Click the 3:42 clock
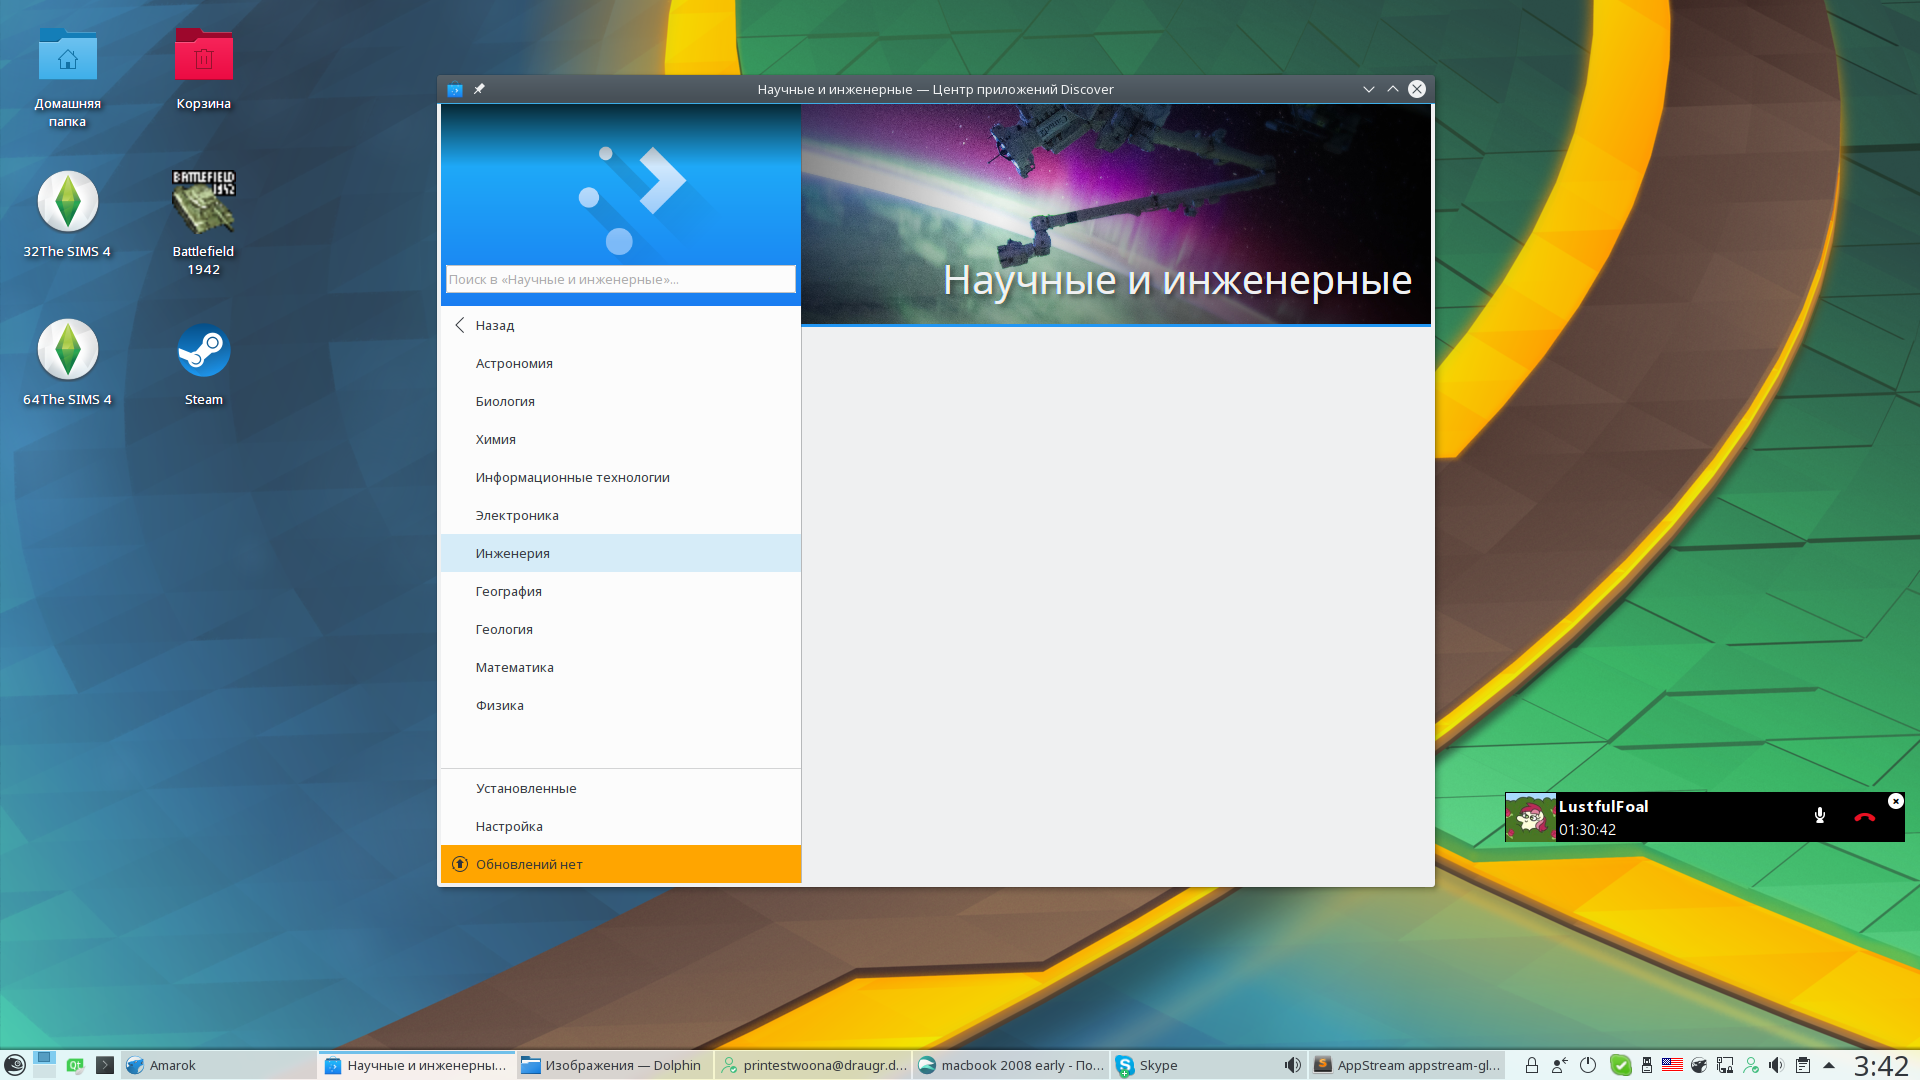1920x1080 pixels. 1881,1065
